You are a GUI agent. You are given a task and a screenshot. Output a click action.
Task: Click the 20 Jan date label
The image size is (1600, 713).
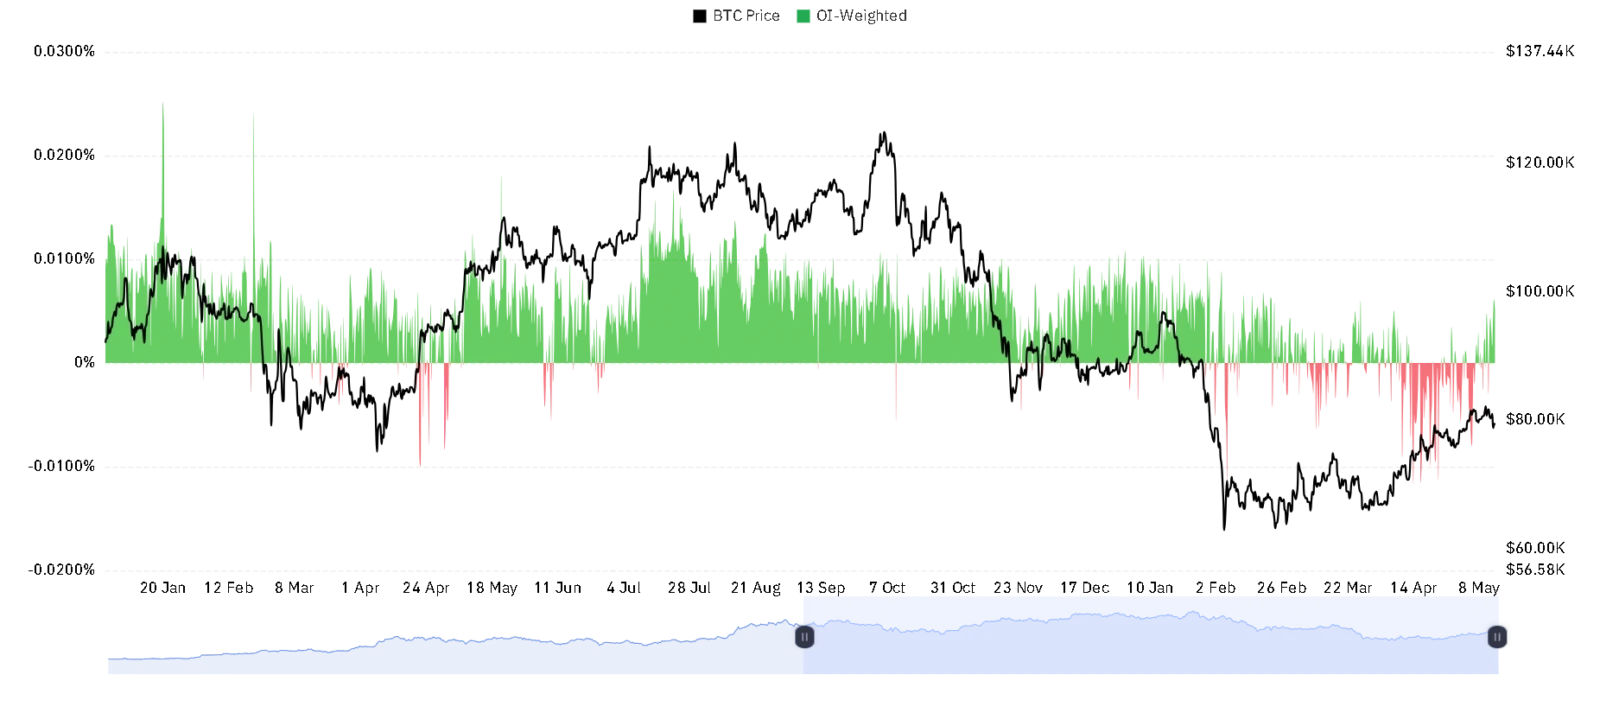click(163, 588)
